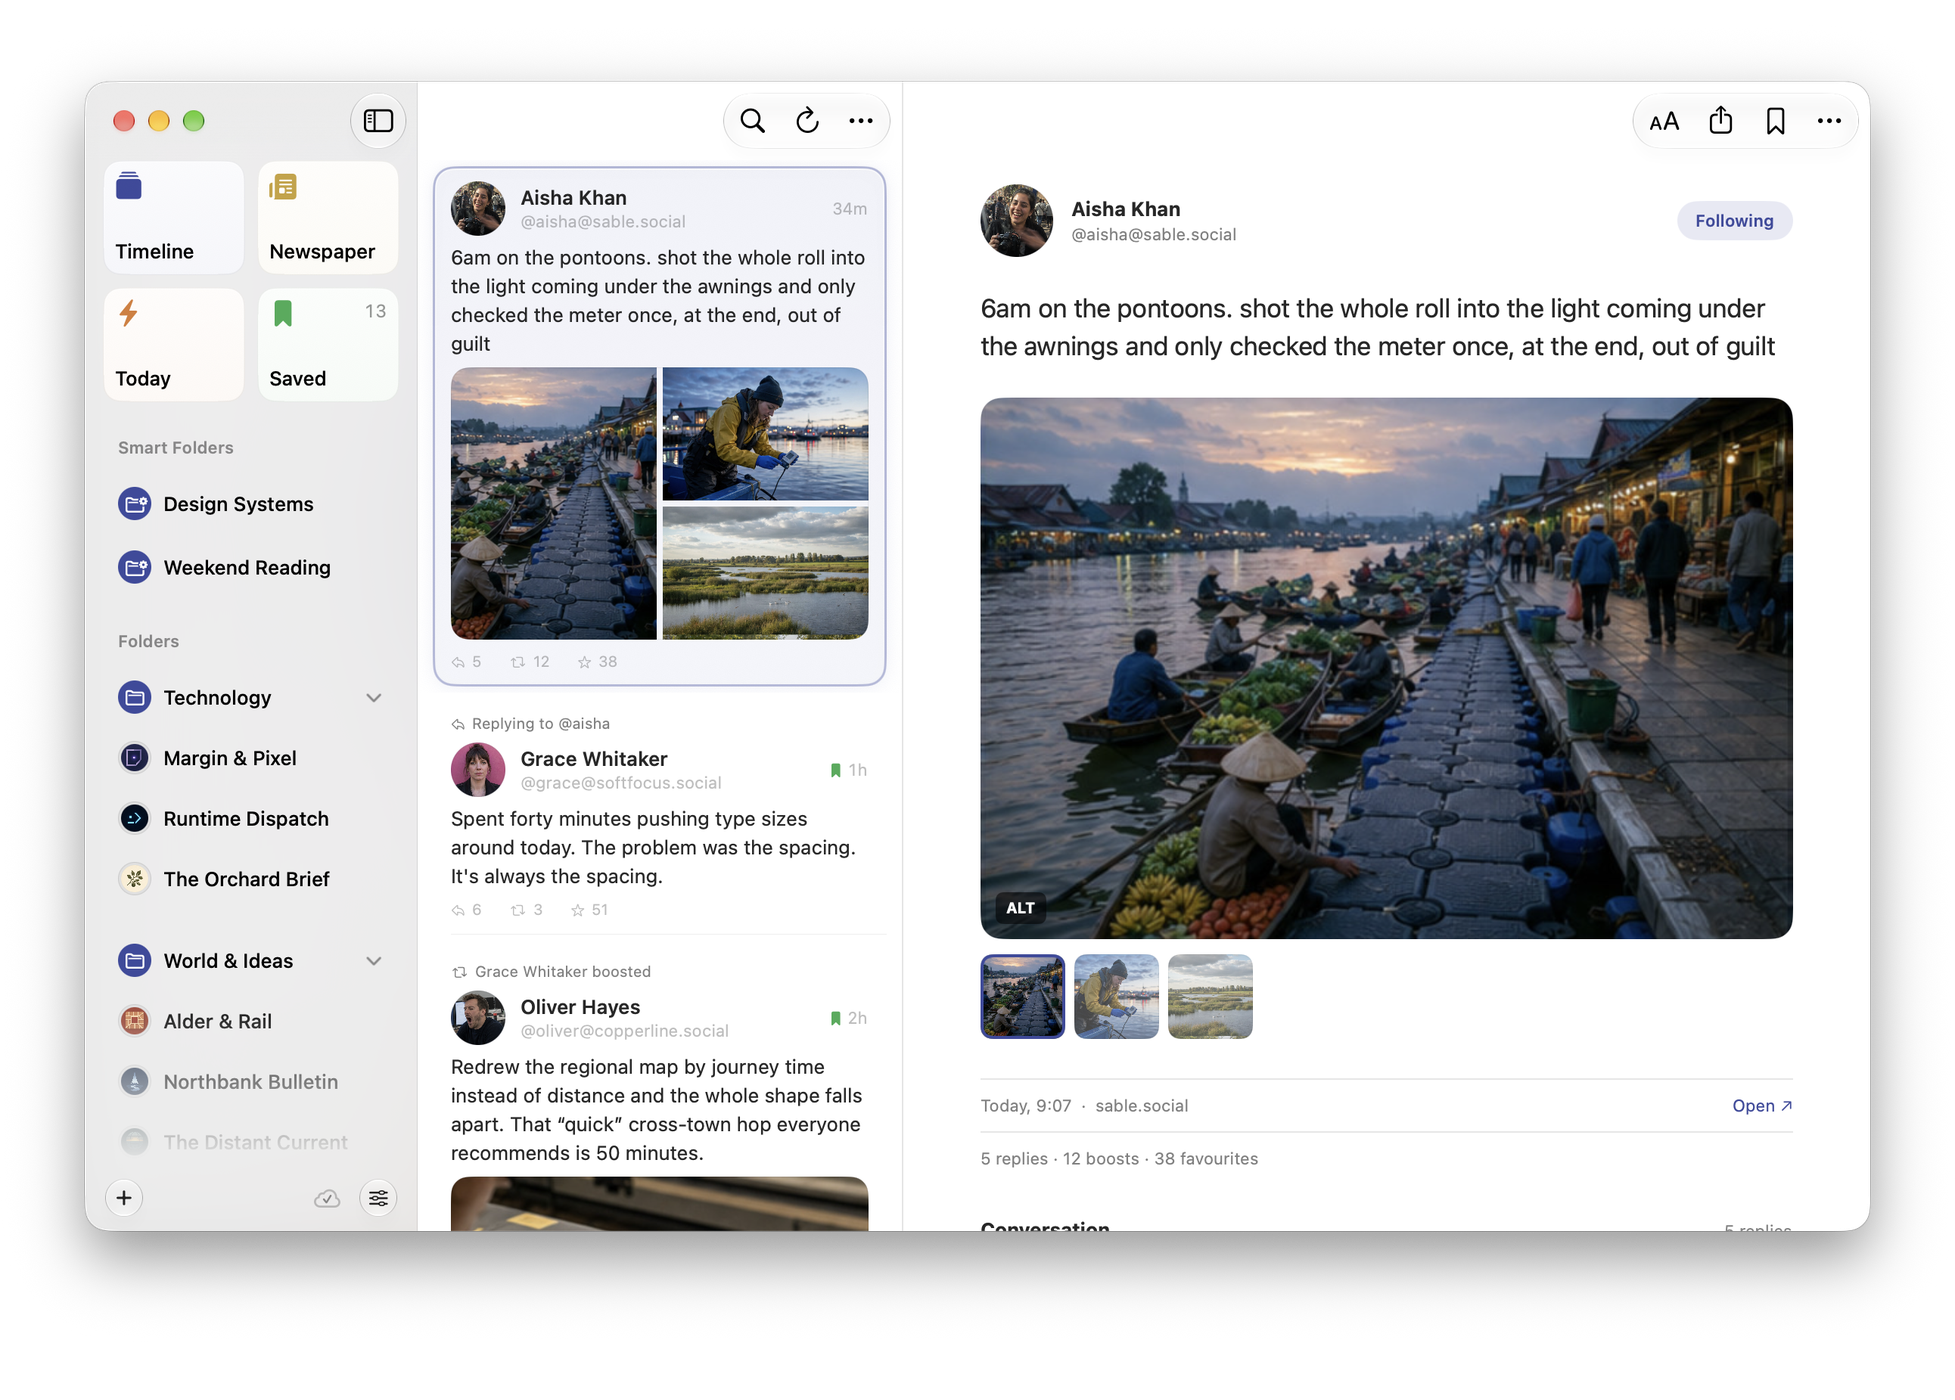Favourite Grace Whitaker's post with star
Screen dimensions: 1955x1400
pos(578,910)
